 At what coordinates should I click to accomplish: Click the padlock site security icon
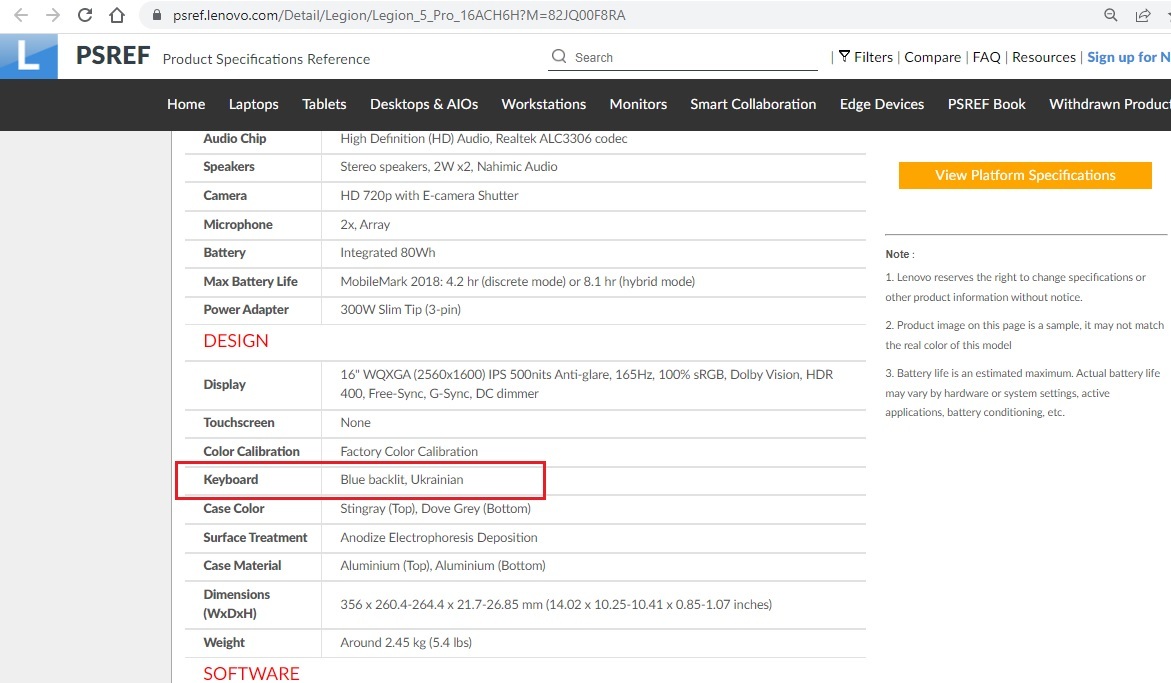point(157,15)
